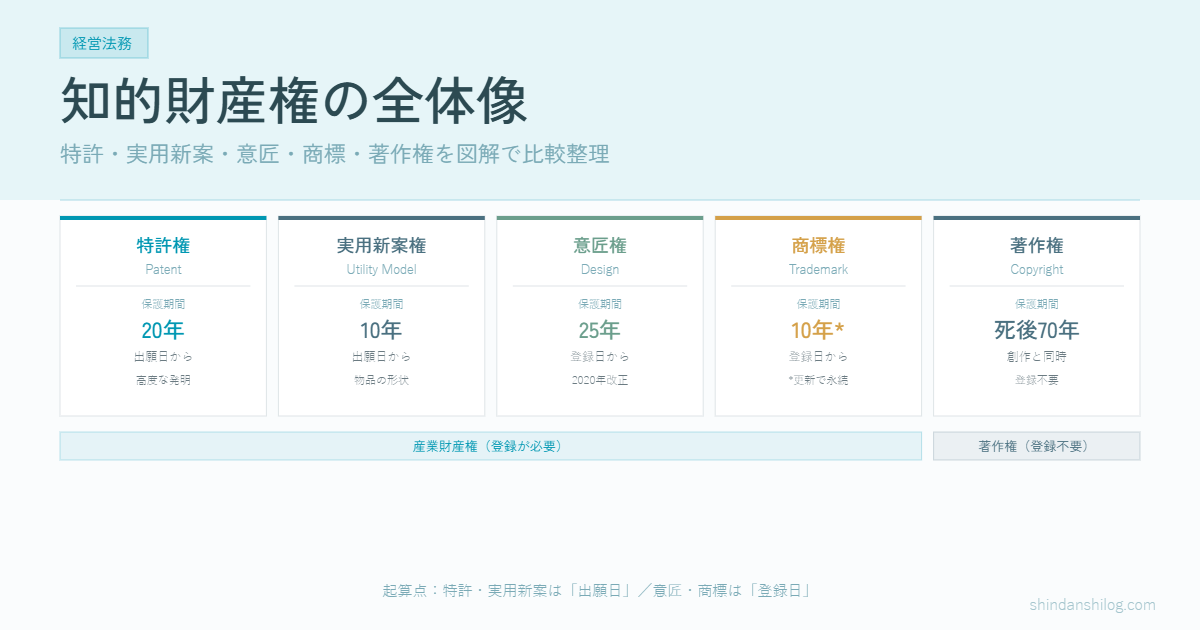Image resolution: width=1200 pixels, height=630 pixels.
Task: Click the *更新で永続 footnote in the Trademark card
Action: [818, 380]
